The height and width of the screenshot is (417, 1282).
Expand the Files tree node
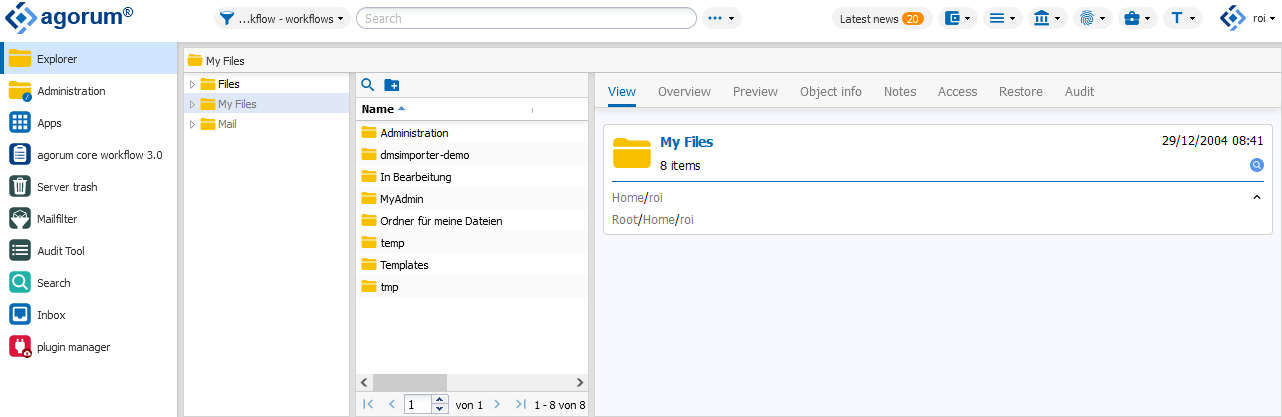[192, 84]
